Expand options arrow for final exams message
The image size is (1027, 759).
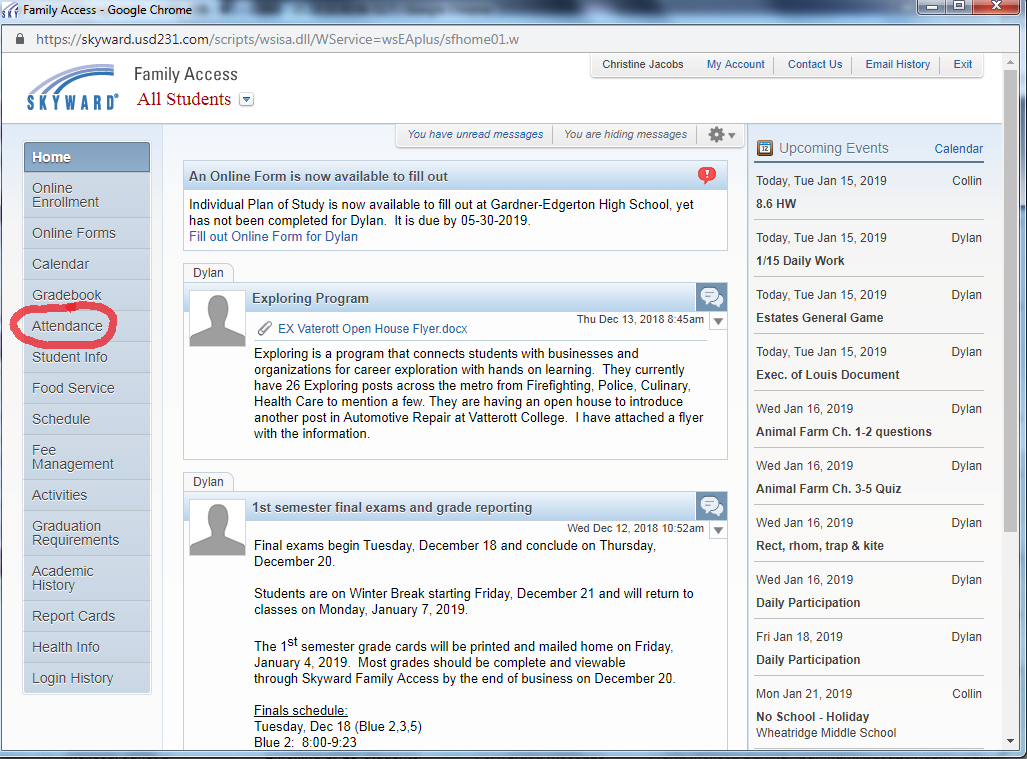[719, 530]
